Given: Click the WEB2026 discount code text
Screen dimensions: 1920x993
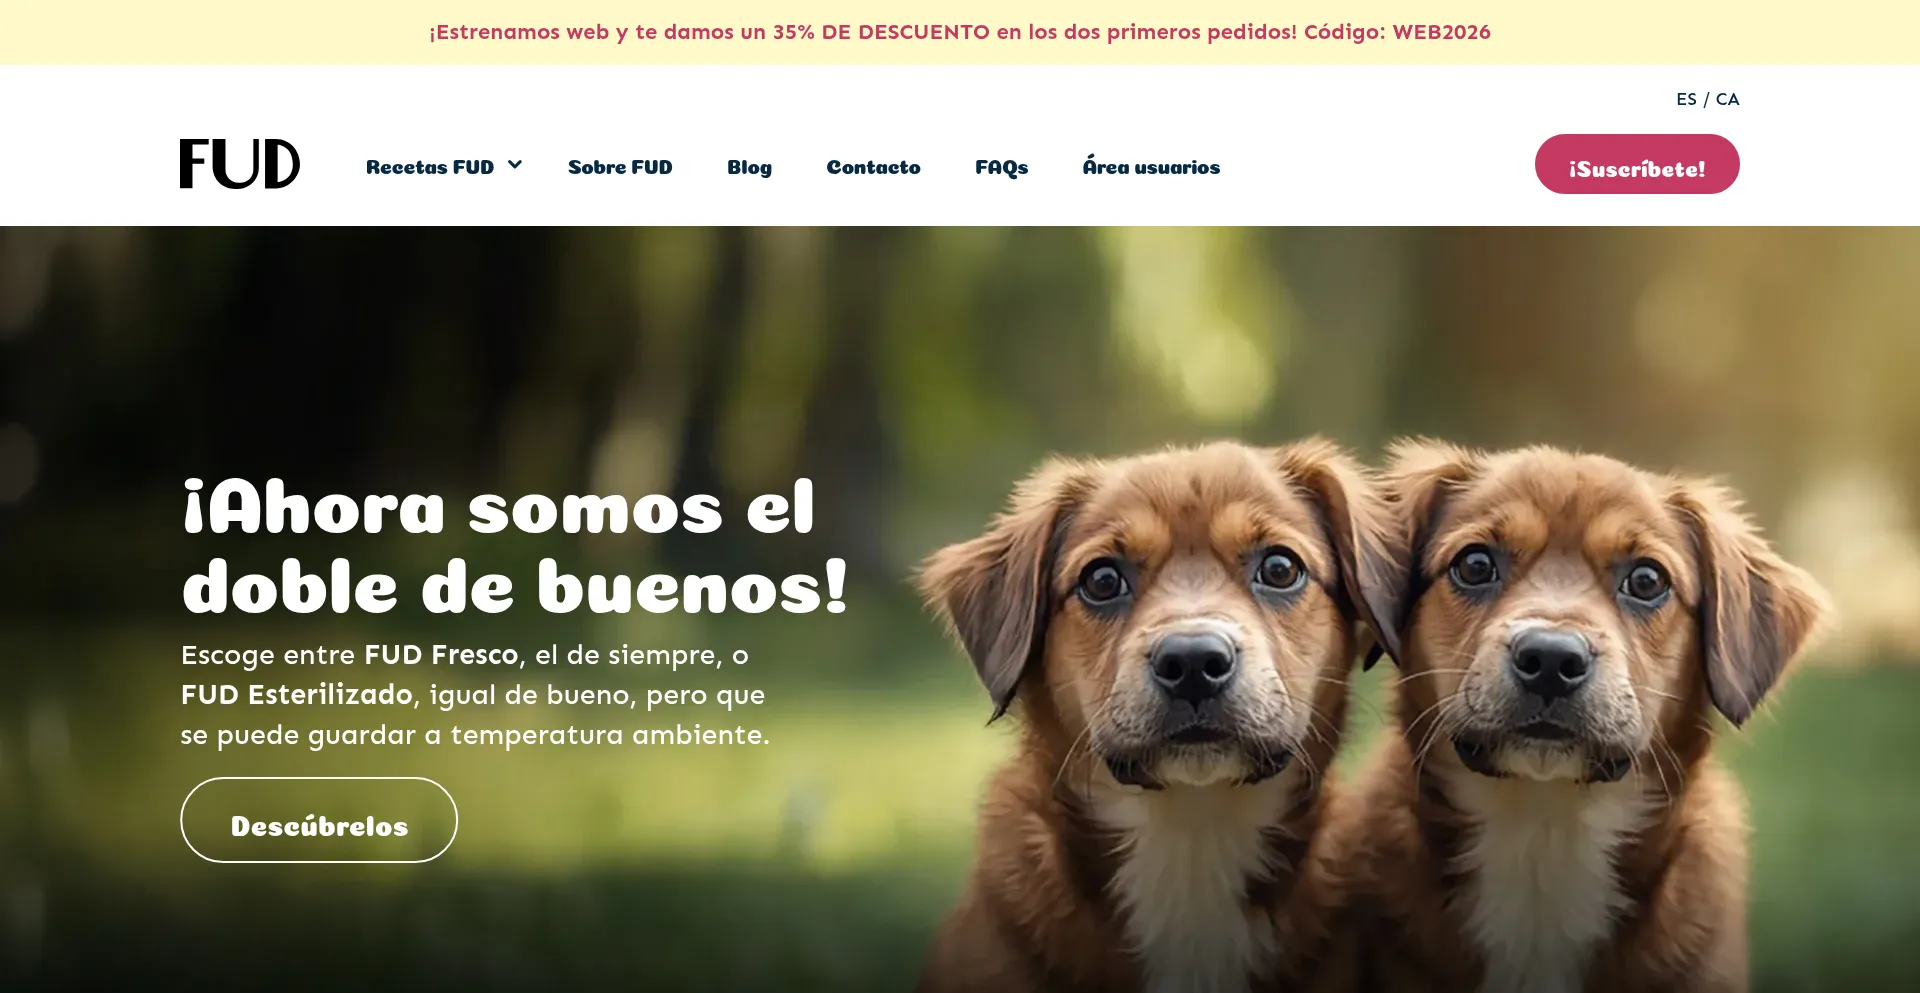Looking at the screenshot, I should pos(1441,32).
